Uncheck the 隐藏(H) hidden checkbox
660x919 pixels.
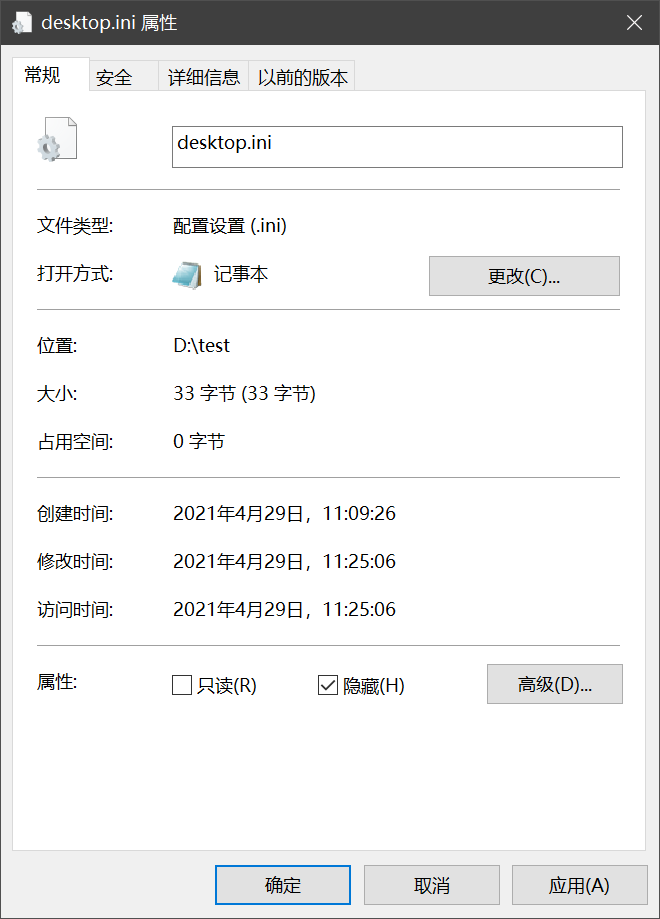pos(328,685)
